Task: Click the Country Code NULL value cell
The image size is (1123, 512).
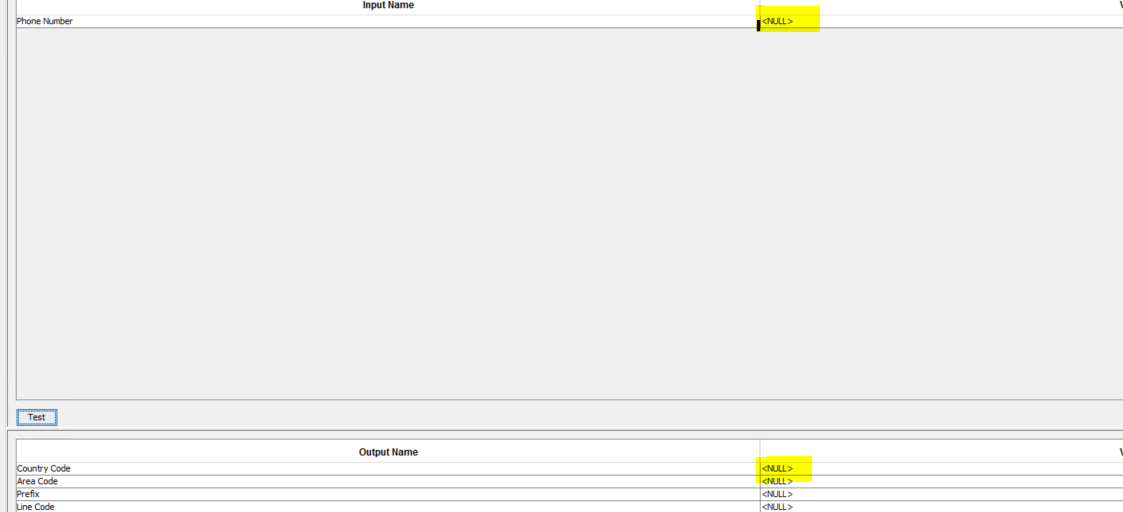Action: pyautogui.click(x=941, y=468)
